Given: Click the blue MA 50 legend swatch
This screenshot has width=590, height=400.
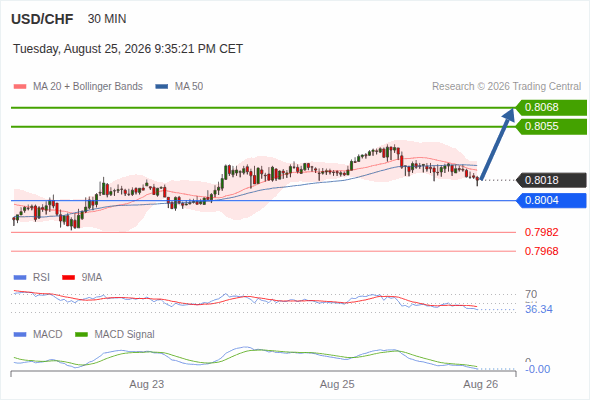Looking at the screenshot, I should click(x=162, y=87).
